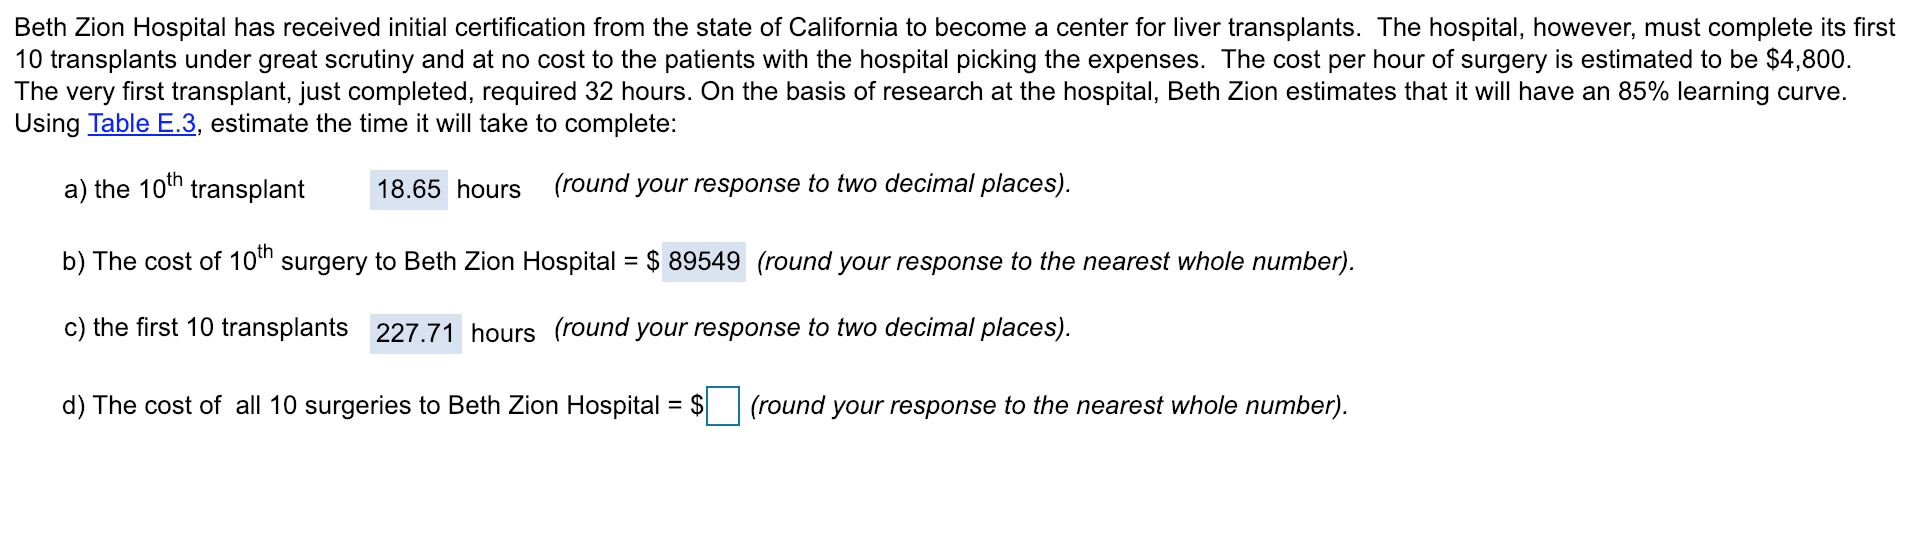Select the 89549 cost answer field
Screen dimensions: 1918x550
click(x=704, y=262)
